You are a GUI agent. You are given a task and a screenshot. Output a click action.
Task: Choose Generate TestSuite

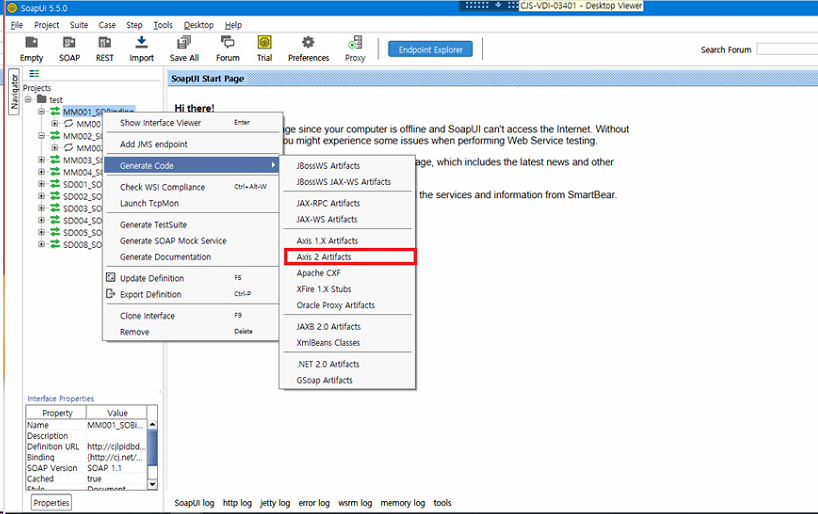coord(192,224)
